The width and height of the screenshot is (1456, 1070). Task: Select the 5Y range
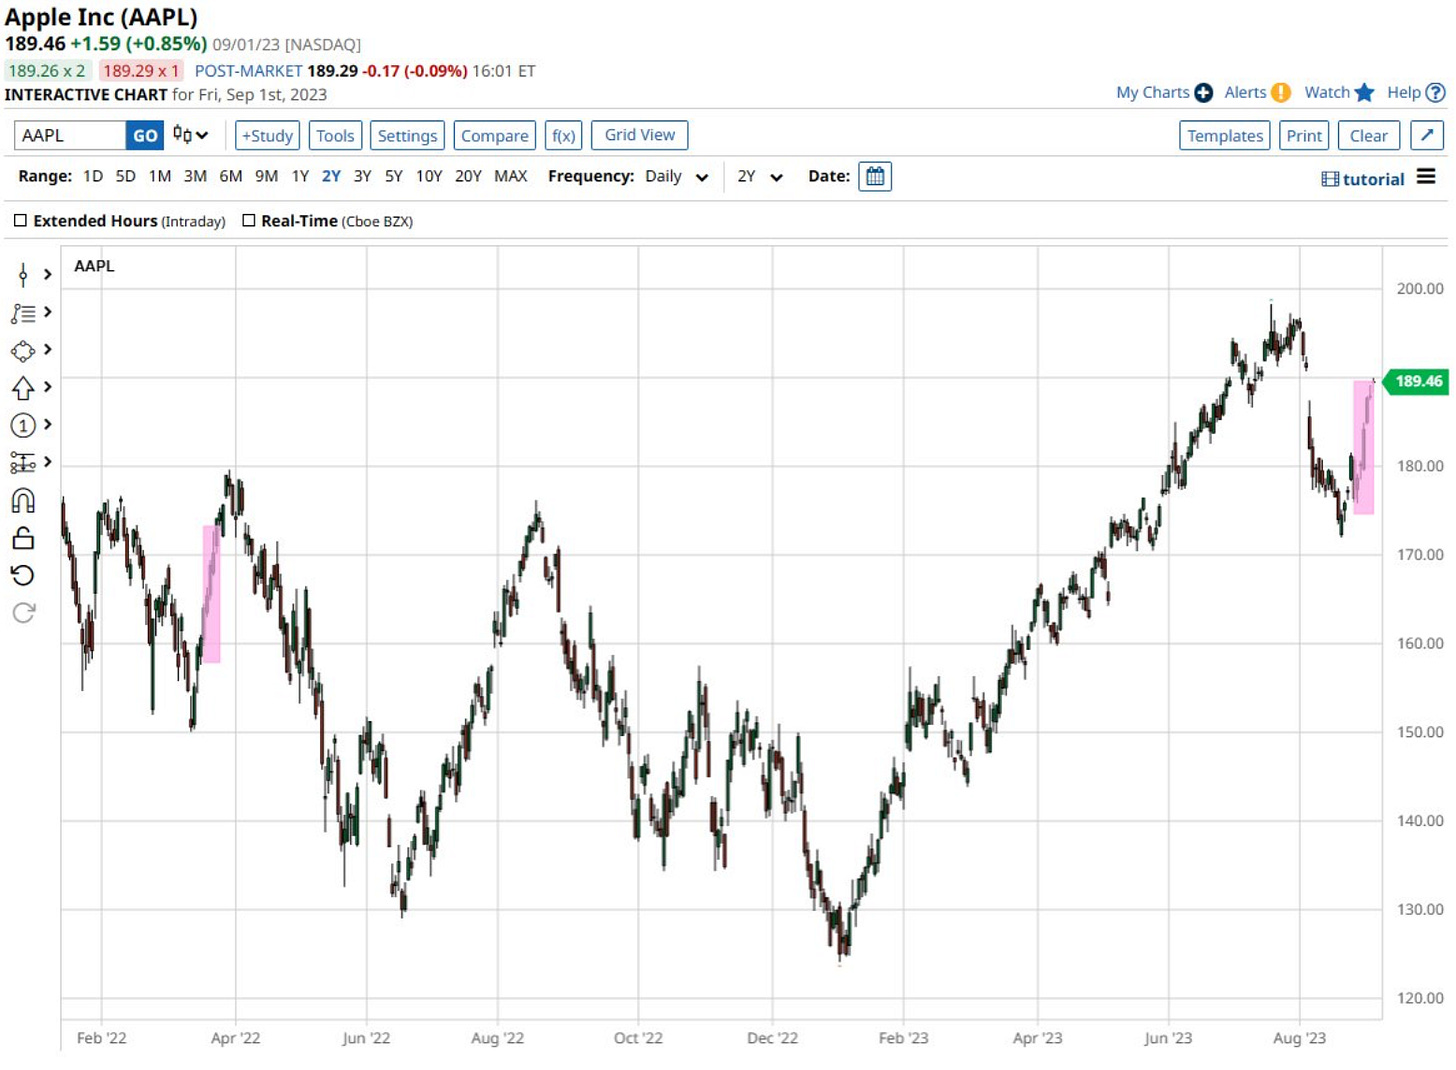click(x=394, y=176)
